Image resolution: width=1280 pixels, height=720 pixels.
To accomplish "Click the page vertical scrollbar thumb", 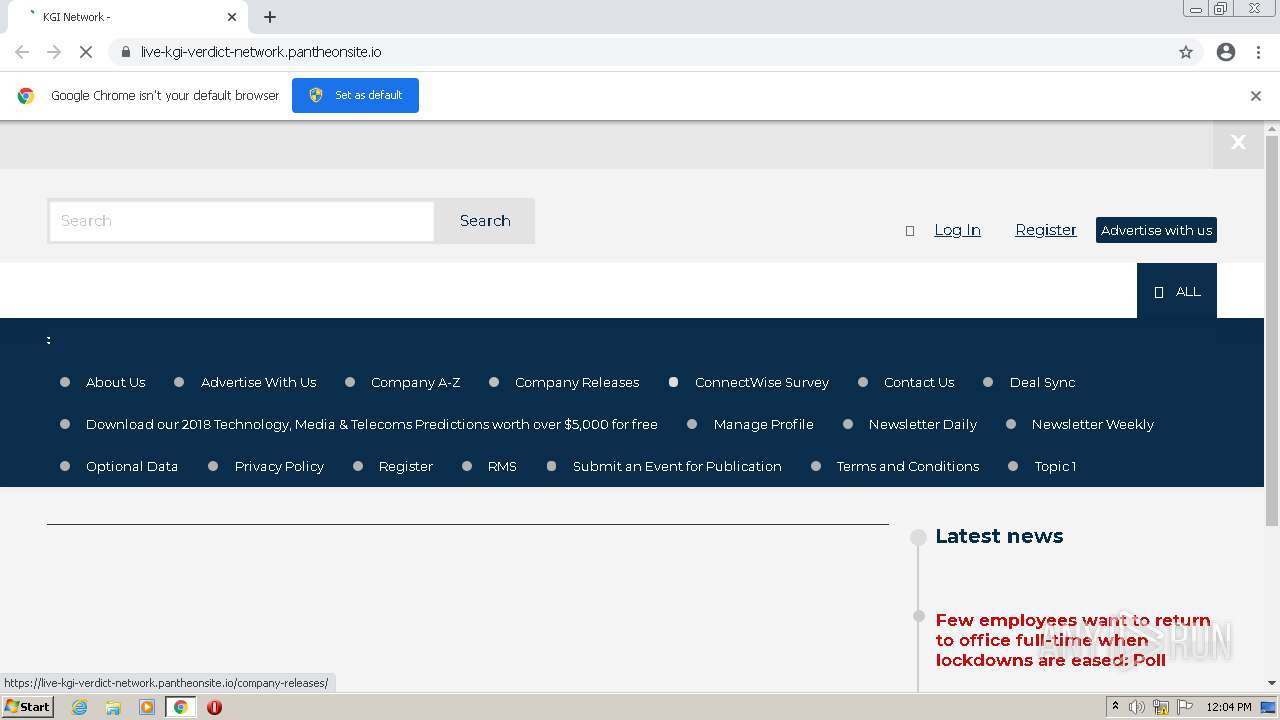I will 1272,330.
